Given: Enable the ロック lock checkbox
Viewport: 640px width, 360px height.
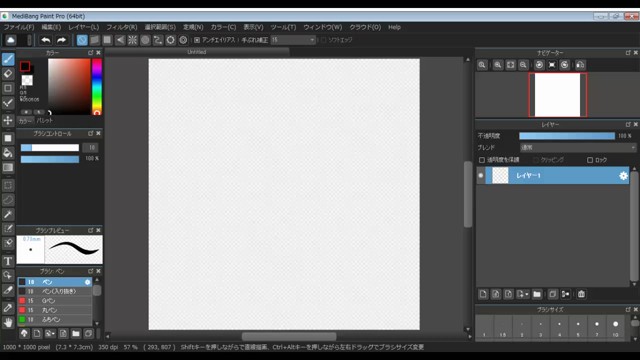Looking at the screenshot, I should coord(590,160).
